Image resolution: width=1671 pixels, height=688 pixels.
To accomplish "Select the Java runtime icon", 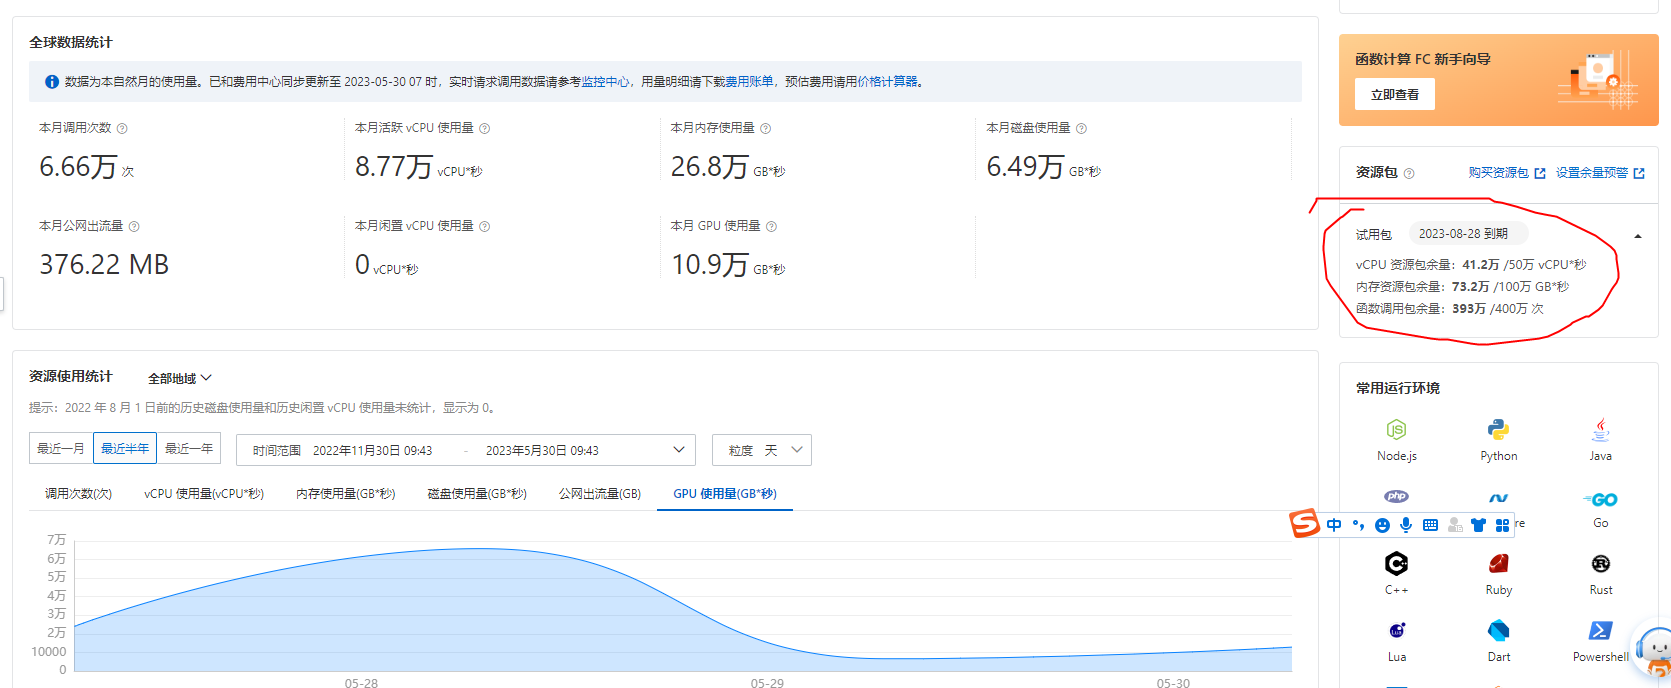I will (x=1600, y=430).
